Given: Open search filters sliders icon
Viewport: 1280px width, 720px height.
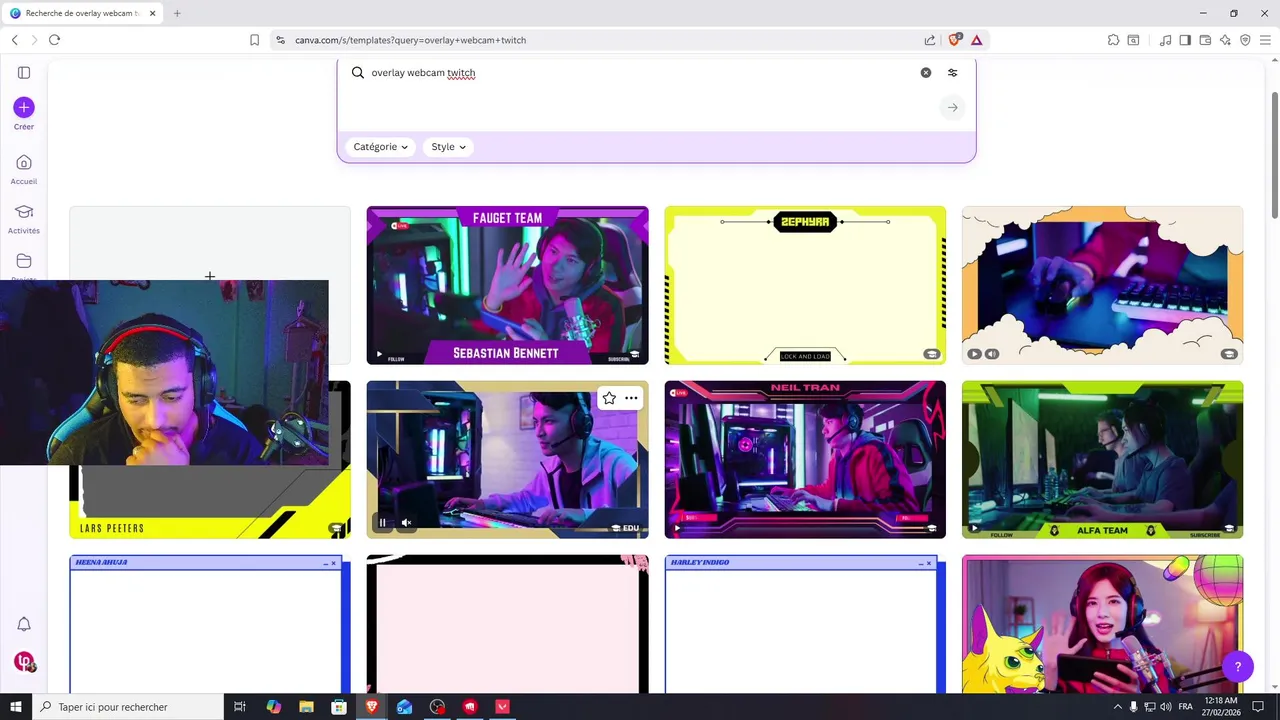Looking at the screenshot, I should pyautogui.click(x=952, y=73).
